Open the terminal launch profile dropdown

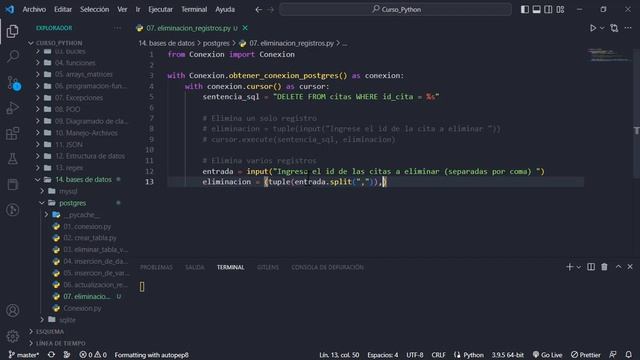[x=578, y=267]
